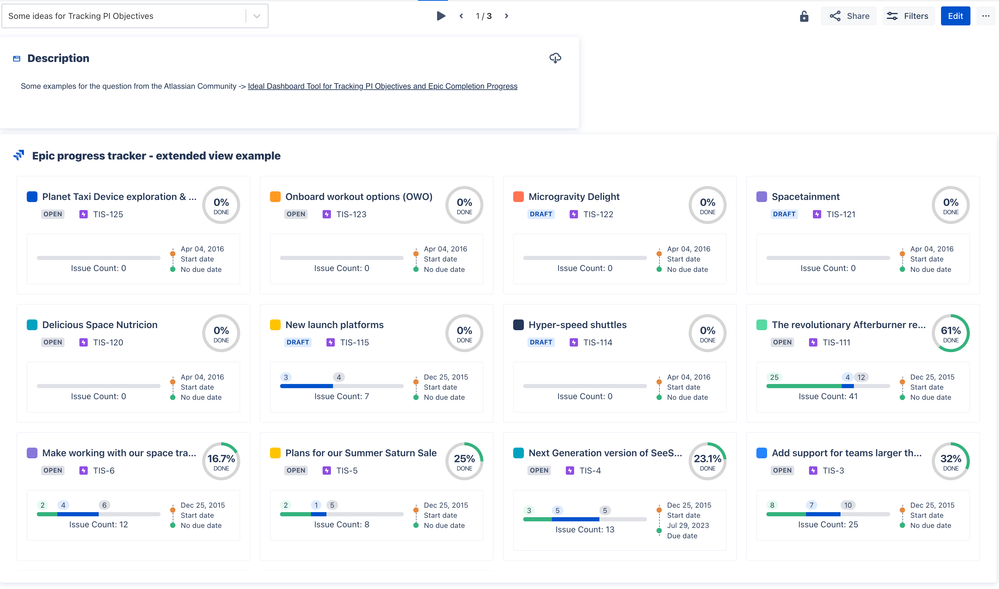999x589 pixels.
Task: Click the cloud download icon in Description
Action: (556, 58)
